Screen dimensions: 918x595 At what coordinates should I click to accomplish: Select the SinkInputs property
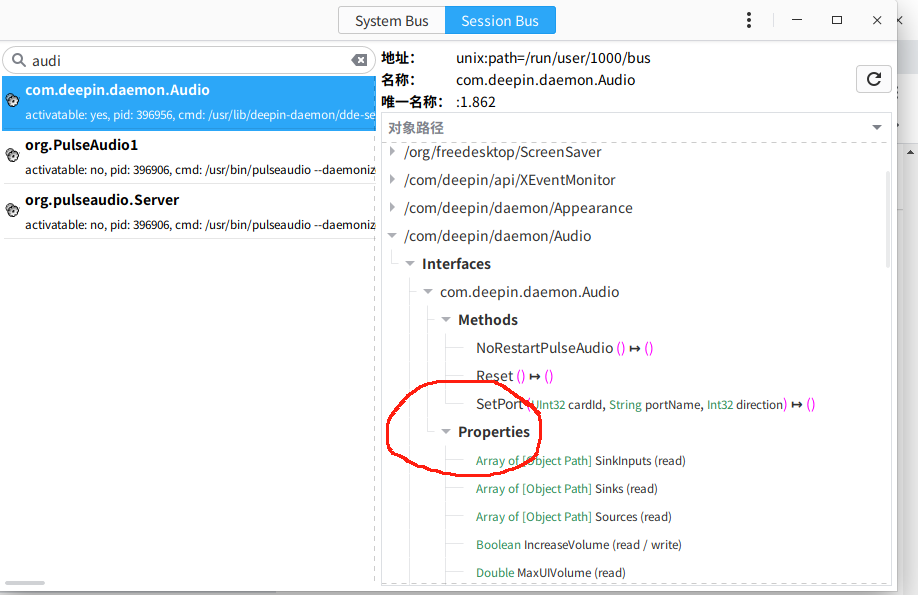[x=580, y=460]
